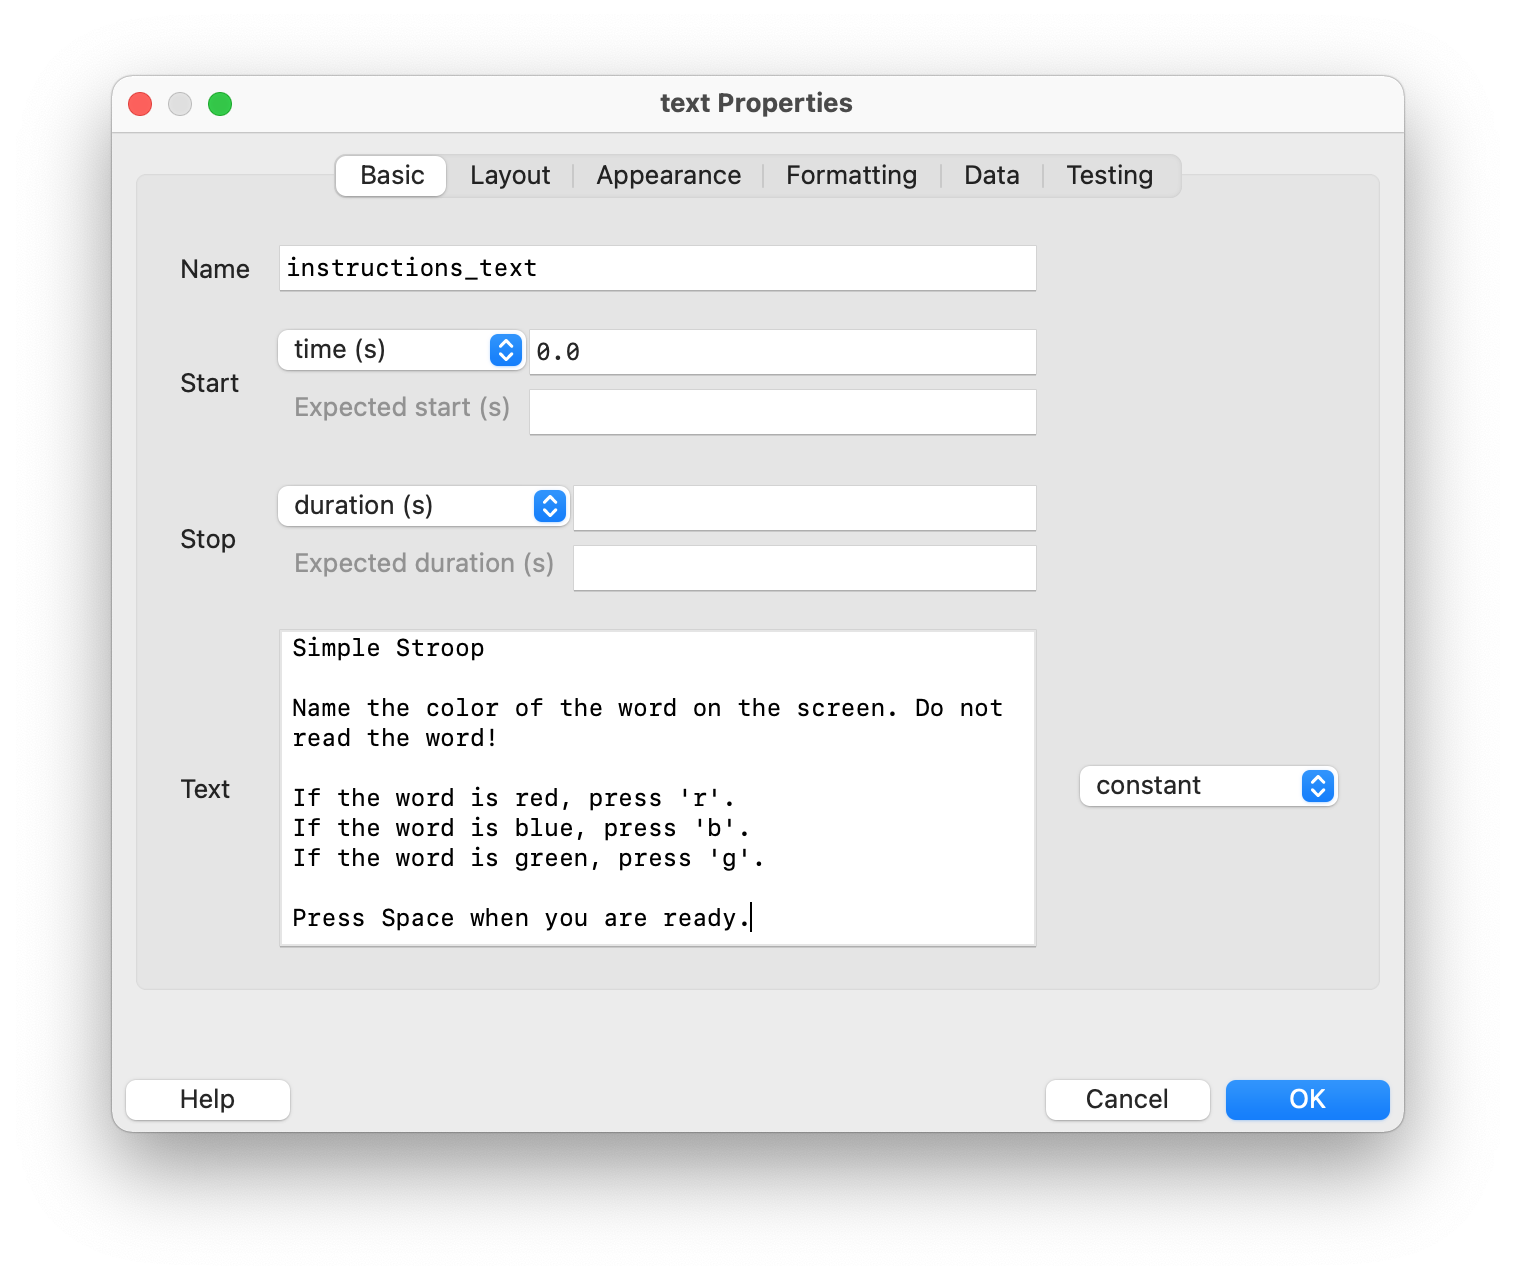Click the Name field containing instructions_text
The width and height of the screenshot is (1516, 1280).
click(657, 269)
